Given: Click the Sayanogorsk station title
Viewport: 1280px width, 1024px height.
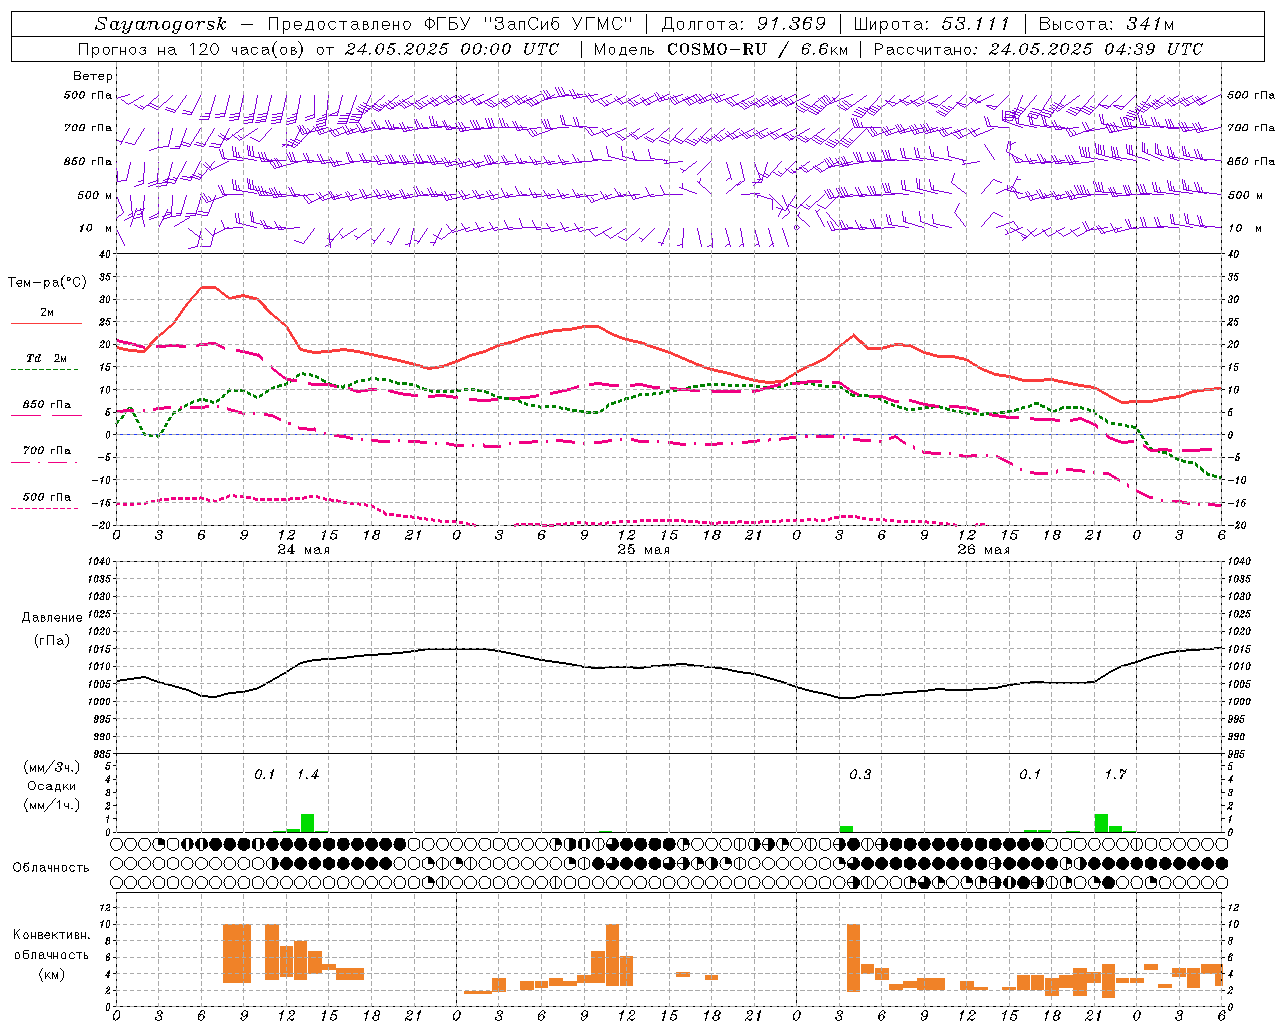Looking at the screenshot, I should click(x=161, y=24).
